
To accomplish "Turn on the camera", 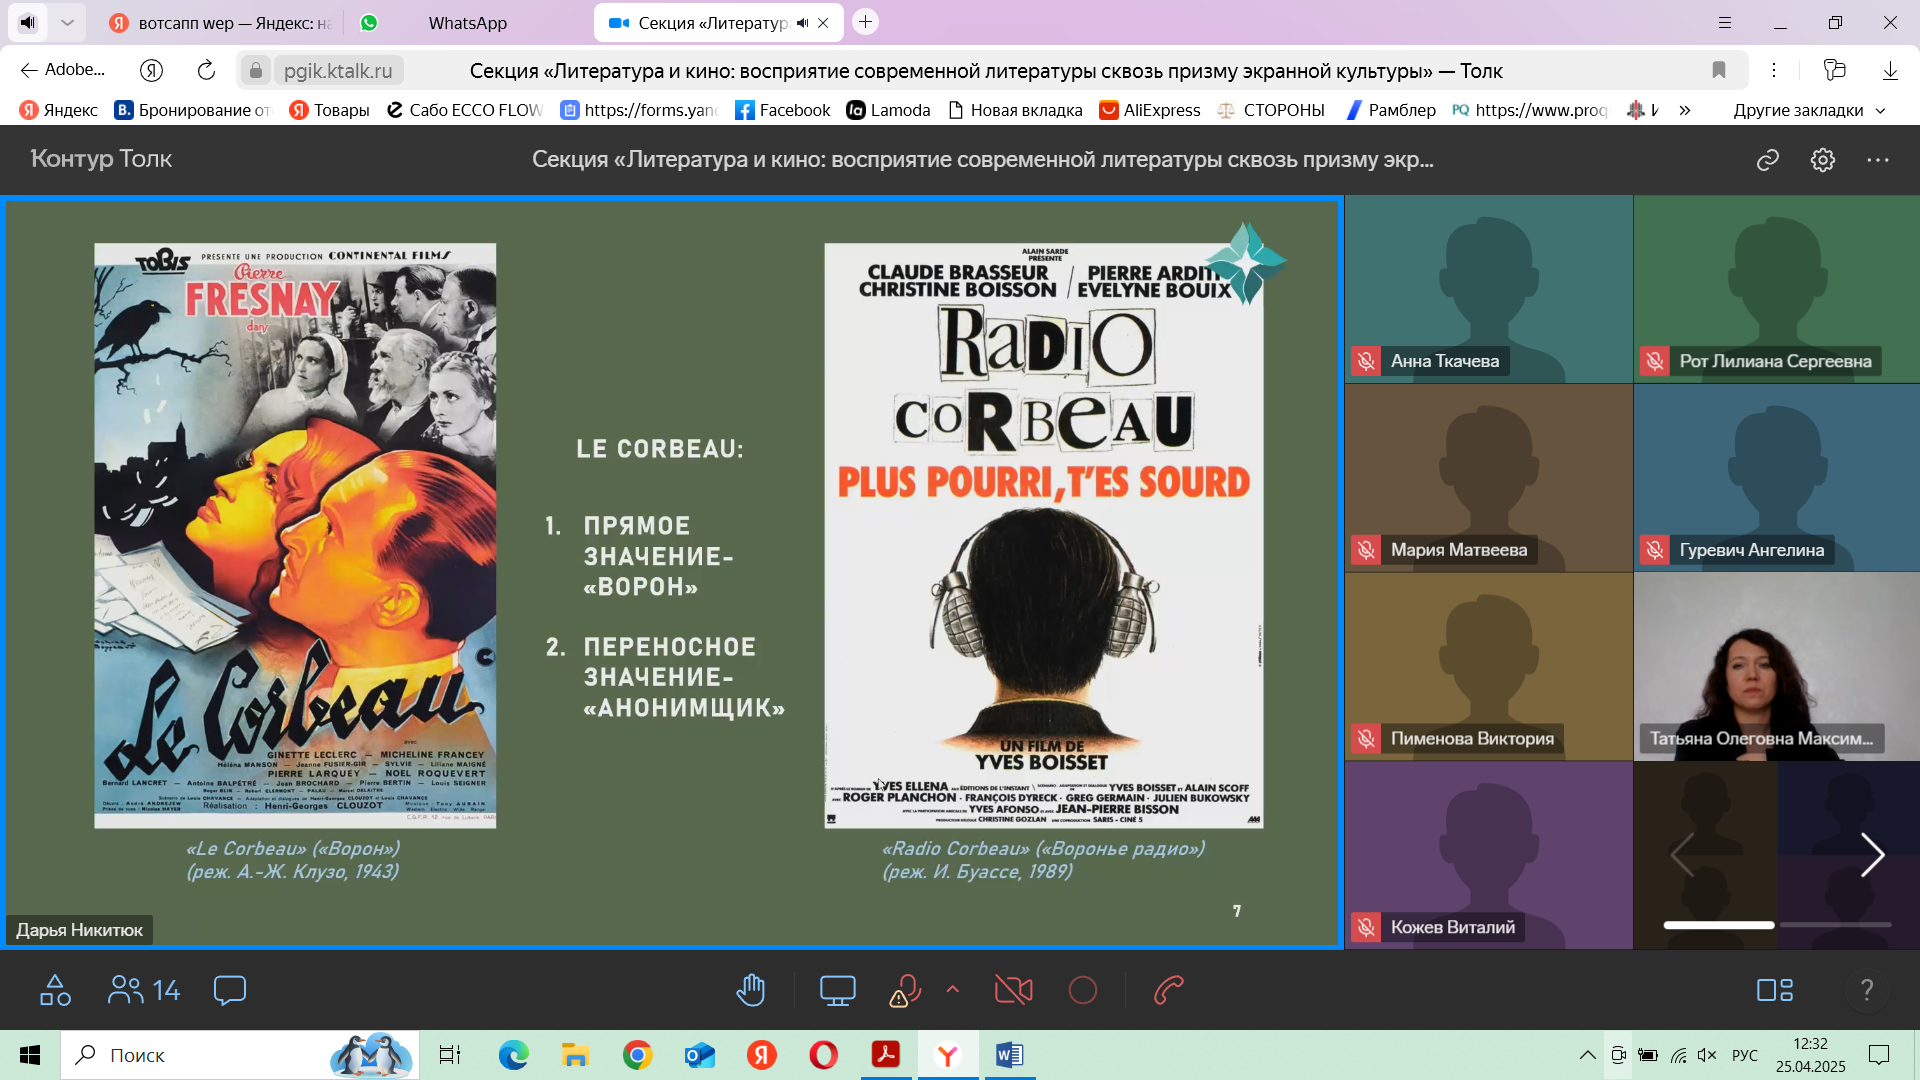I will click(1014, 990).
